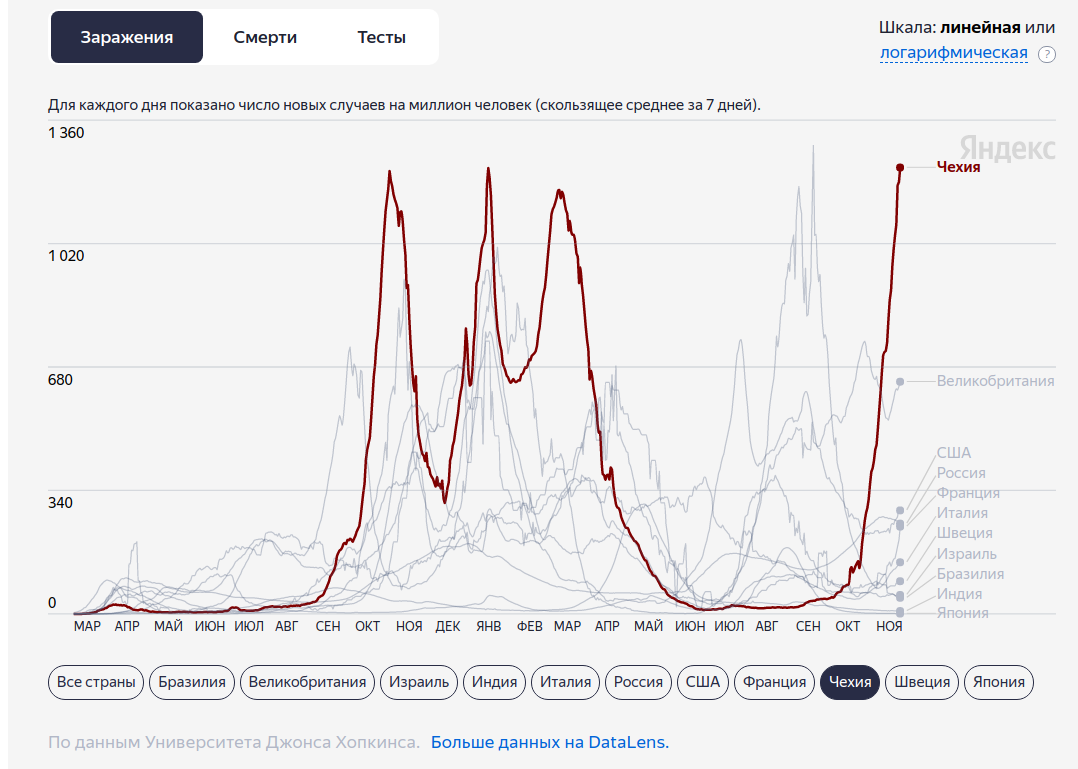Click the help question mark icon
Image resolution: width=1078 pixels, height=769 pixels.
1046,54
